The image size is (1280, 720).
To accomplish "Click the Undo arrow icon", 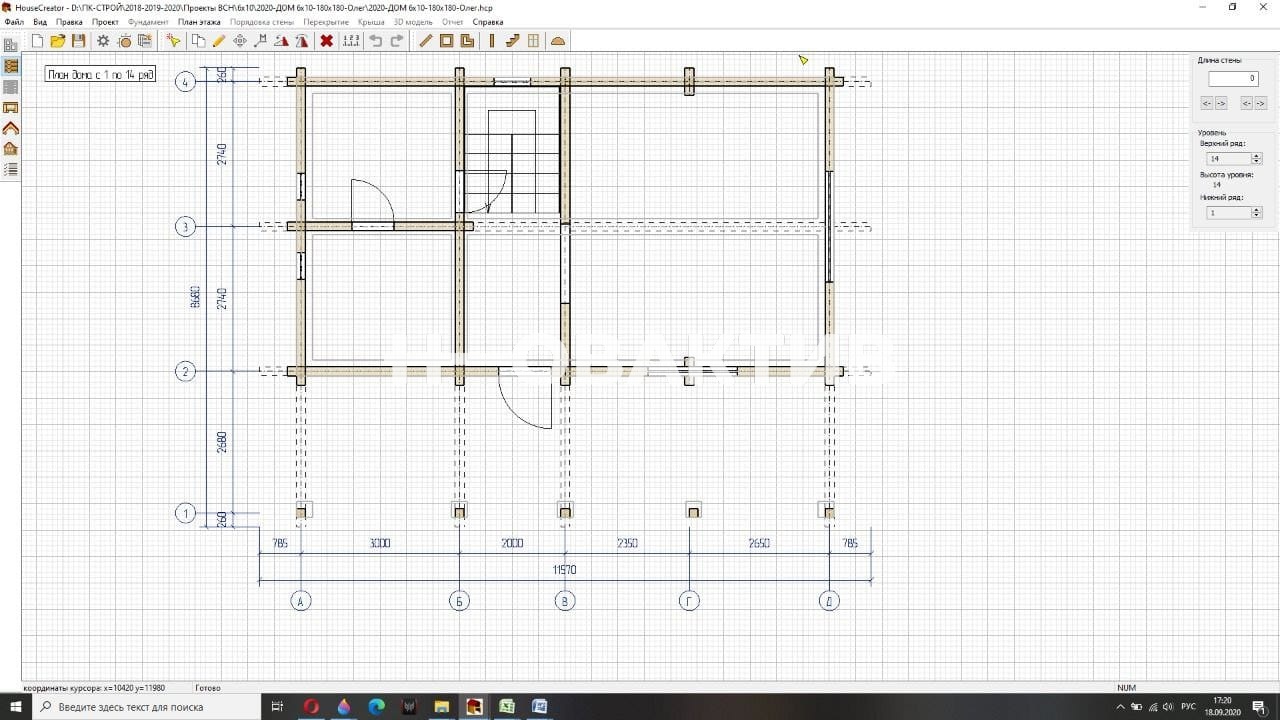I will click(x=376, y=41).
